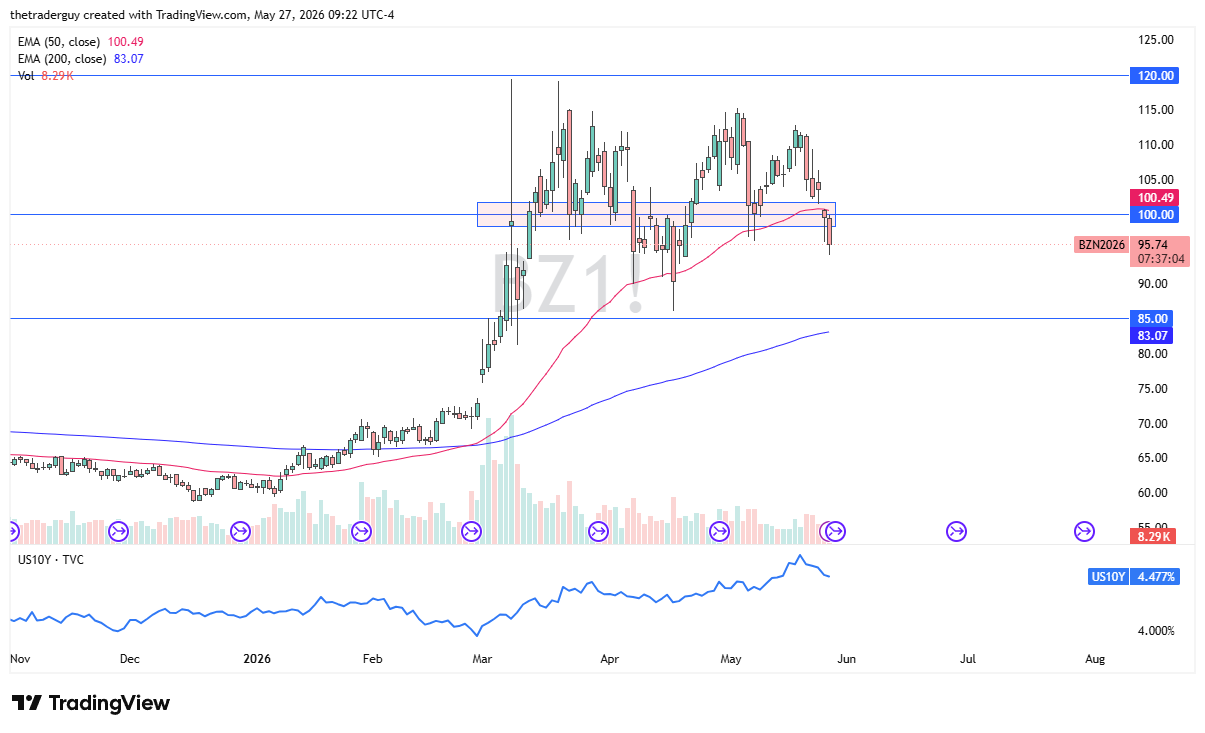
Task: Select the EMA (50, close) indicator legend
Action: 79,41
